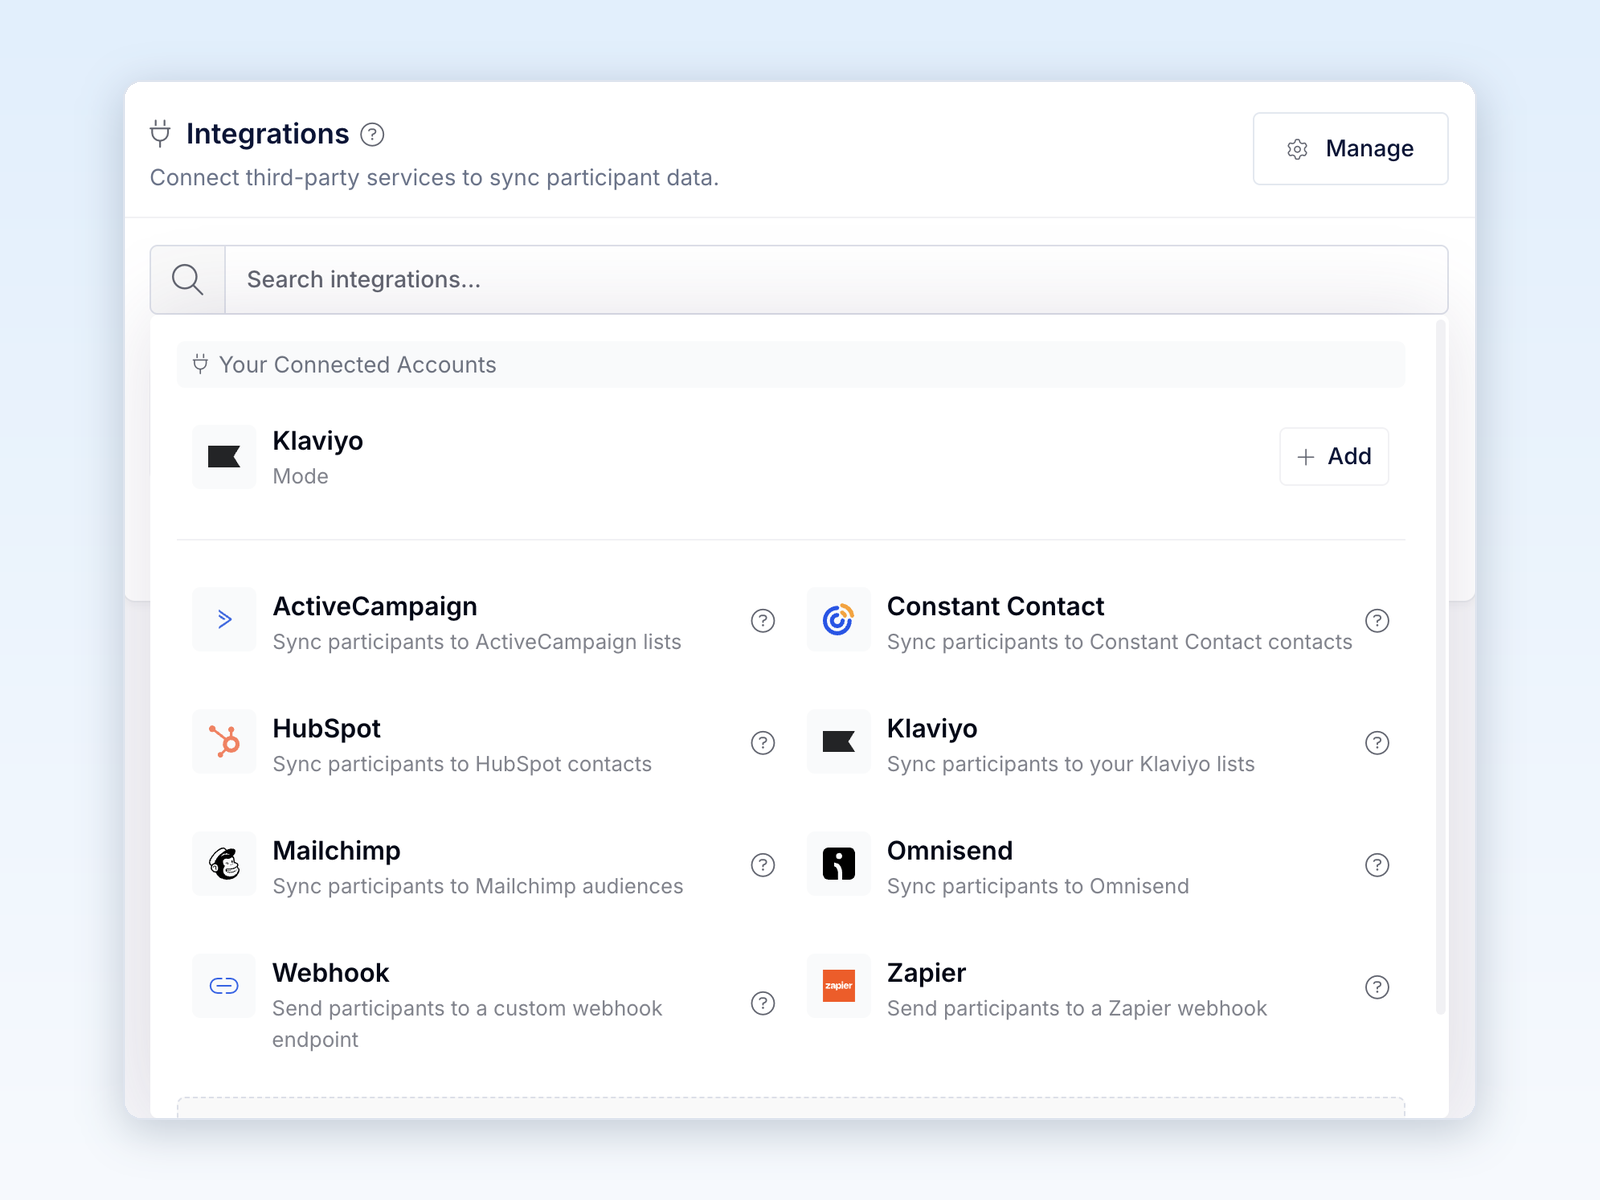Viewport: 1600px width, 1200px height.
Task: Click the Klaviyo logo in Connected Accounts
Action: click(224, 457)
